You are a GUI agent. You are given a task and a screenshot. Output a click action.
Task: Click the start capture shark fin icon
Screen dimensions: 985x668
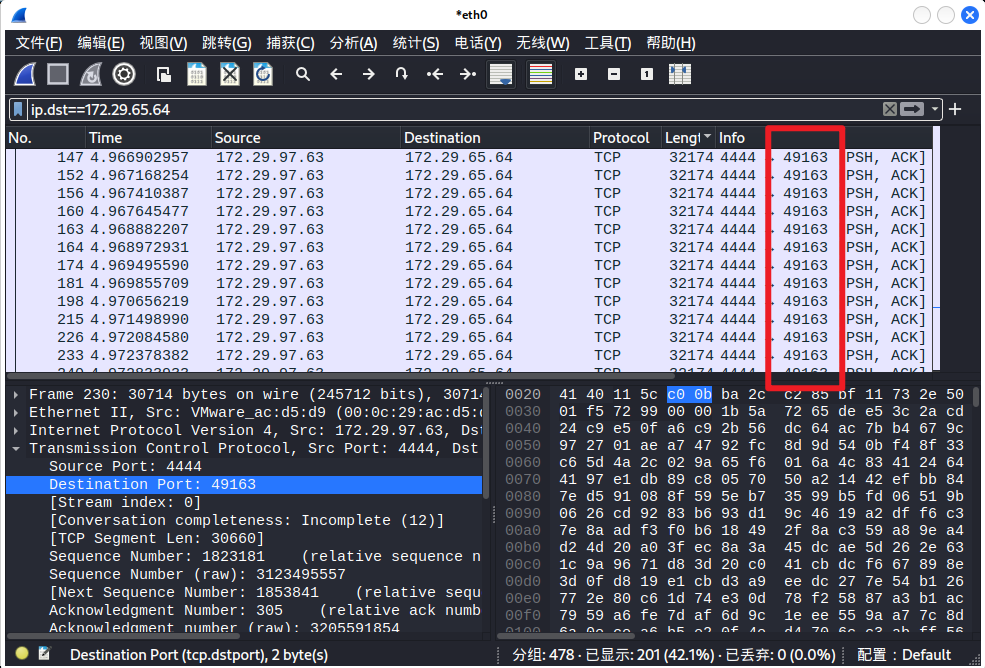(x=25, y=74)
